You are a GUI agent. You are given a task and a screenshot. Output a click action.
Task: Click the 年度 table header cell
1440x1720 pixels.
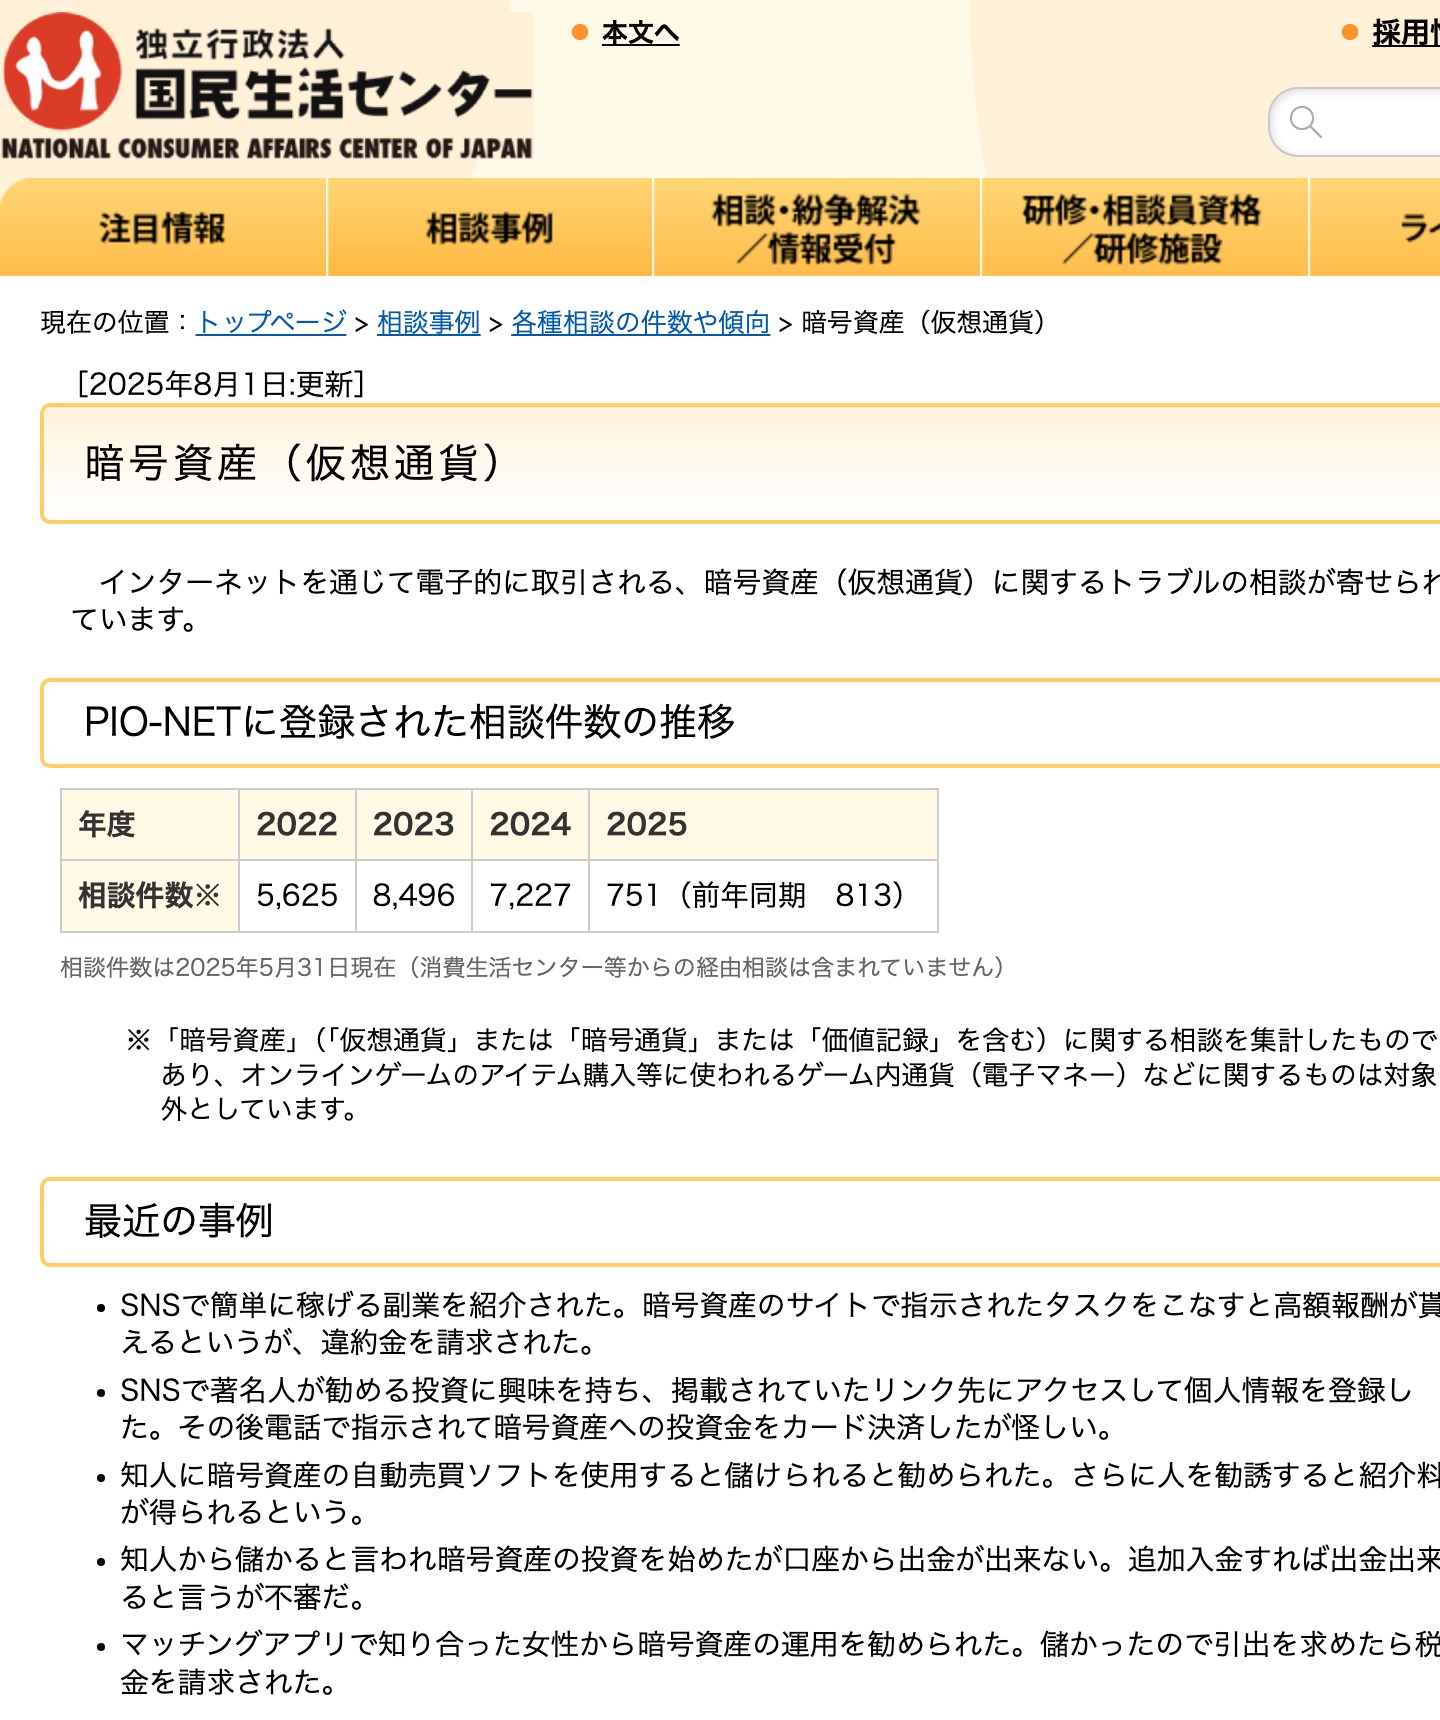[150, 824]
